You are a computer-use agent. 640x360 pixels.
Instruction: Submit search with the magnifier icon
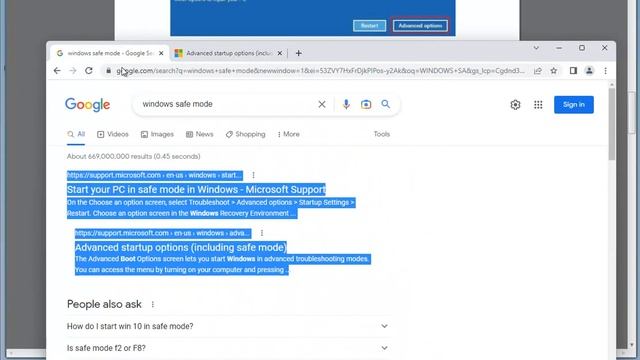point(386,104)
